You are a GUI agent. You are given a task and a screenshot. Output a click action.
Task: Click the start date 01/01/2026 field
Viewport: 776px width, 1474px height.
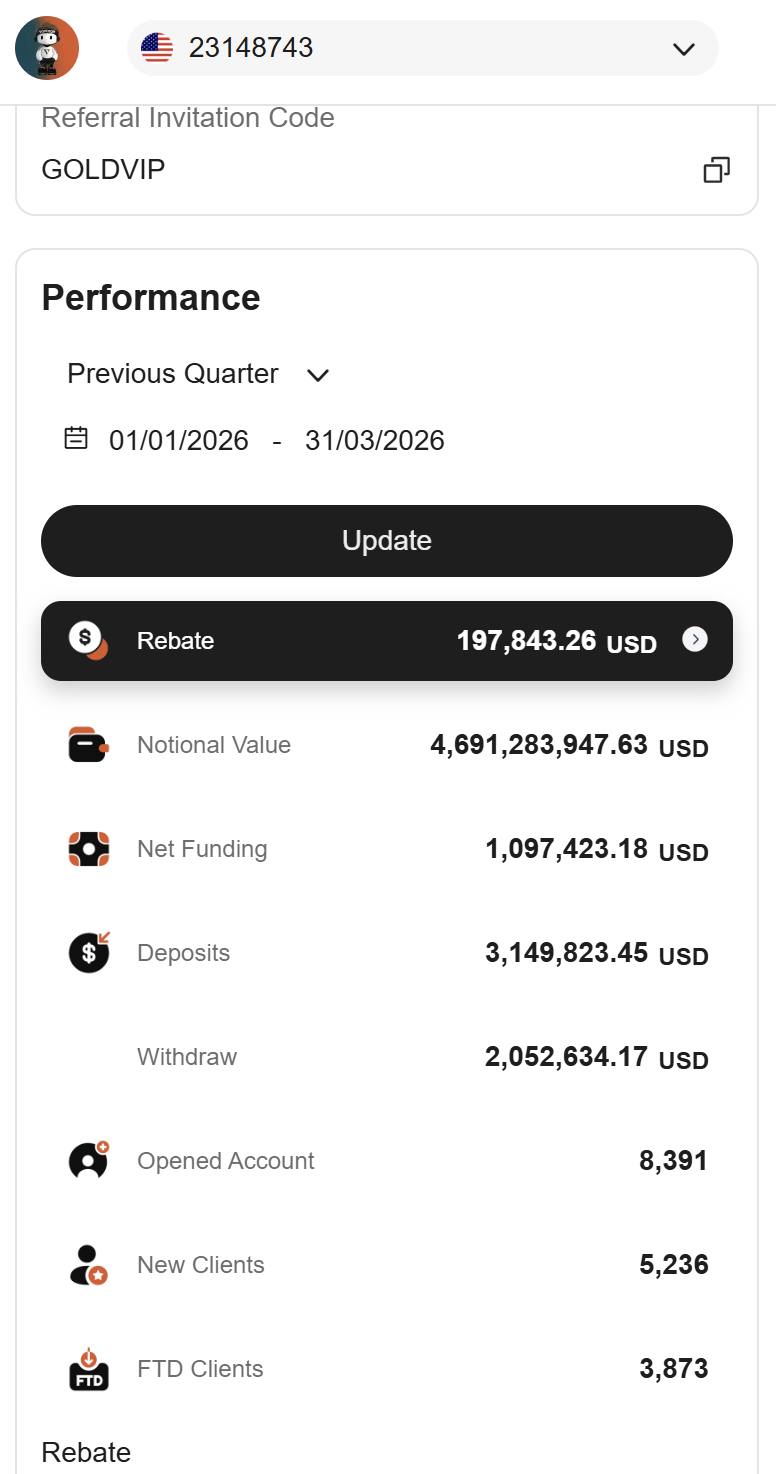pos(179,441)
